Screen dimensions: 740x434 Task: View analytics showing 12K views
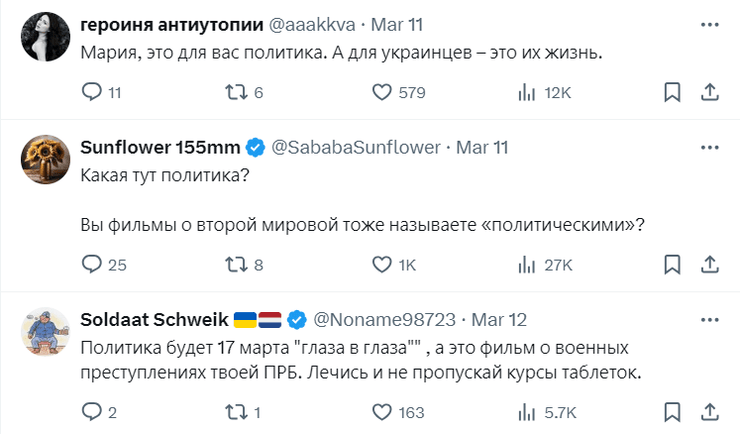[526, 93]
